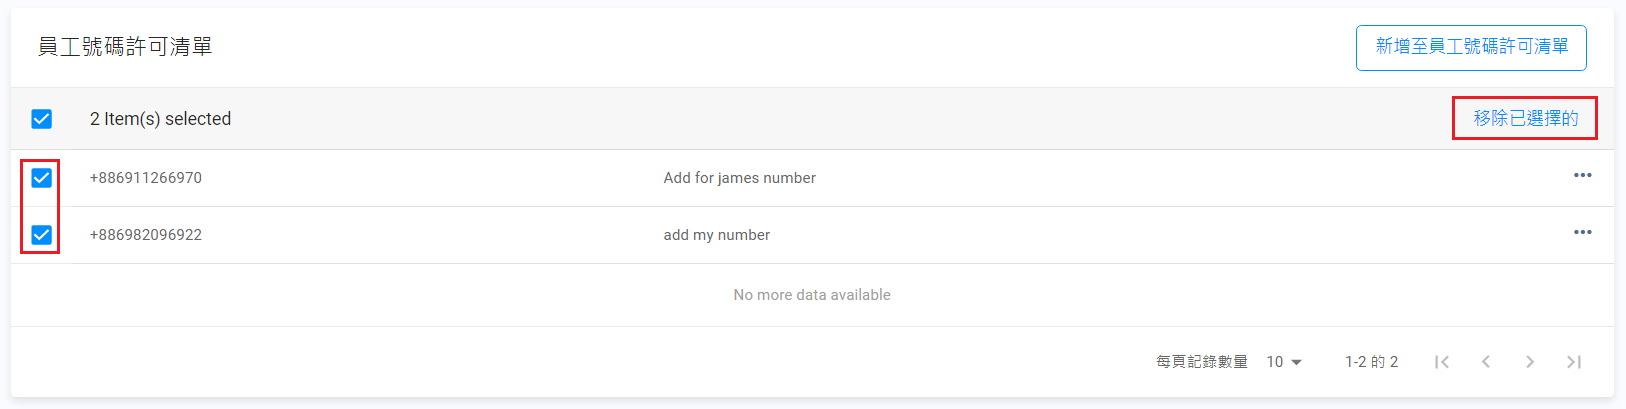Click the 每頁記錄數量 label
This screenshot has height=409, width=1626.
(x=1201, y=362)
